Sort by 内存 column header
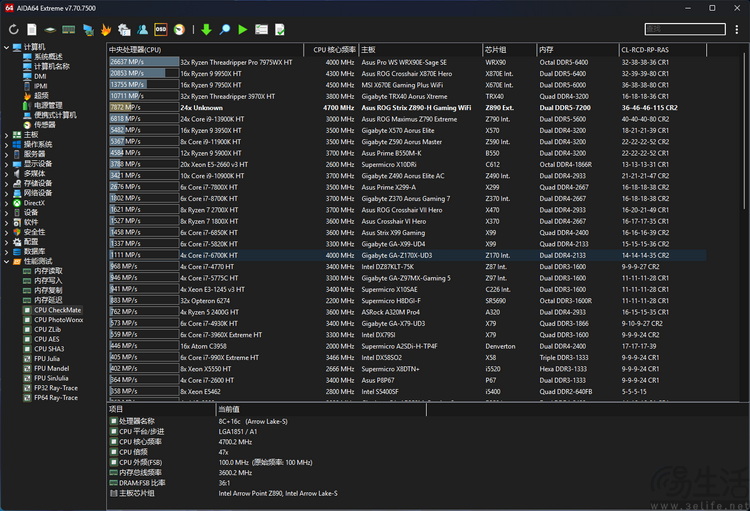The image size is (750, 511). (x=577, y=50)
